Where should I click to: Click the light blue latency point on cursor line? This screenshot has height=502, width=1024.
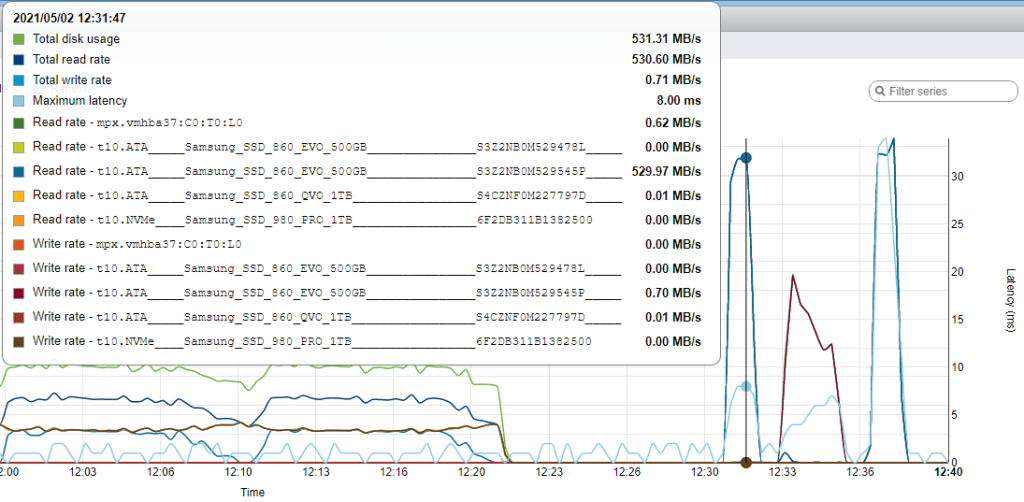tap(745, 387)
